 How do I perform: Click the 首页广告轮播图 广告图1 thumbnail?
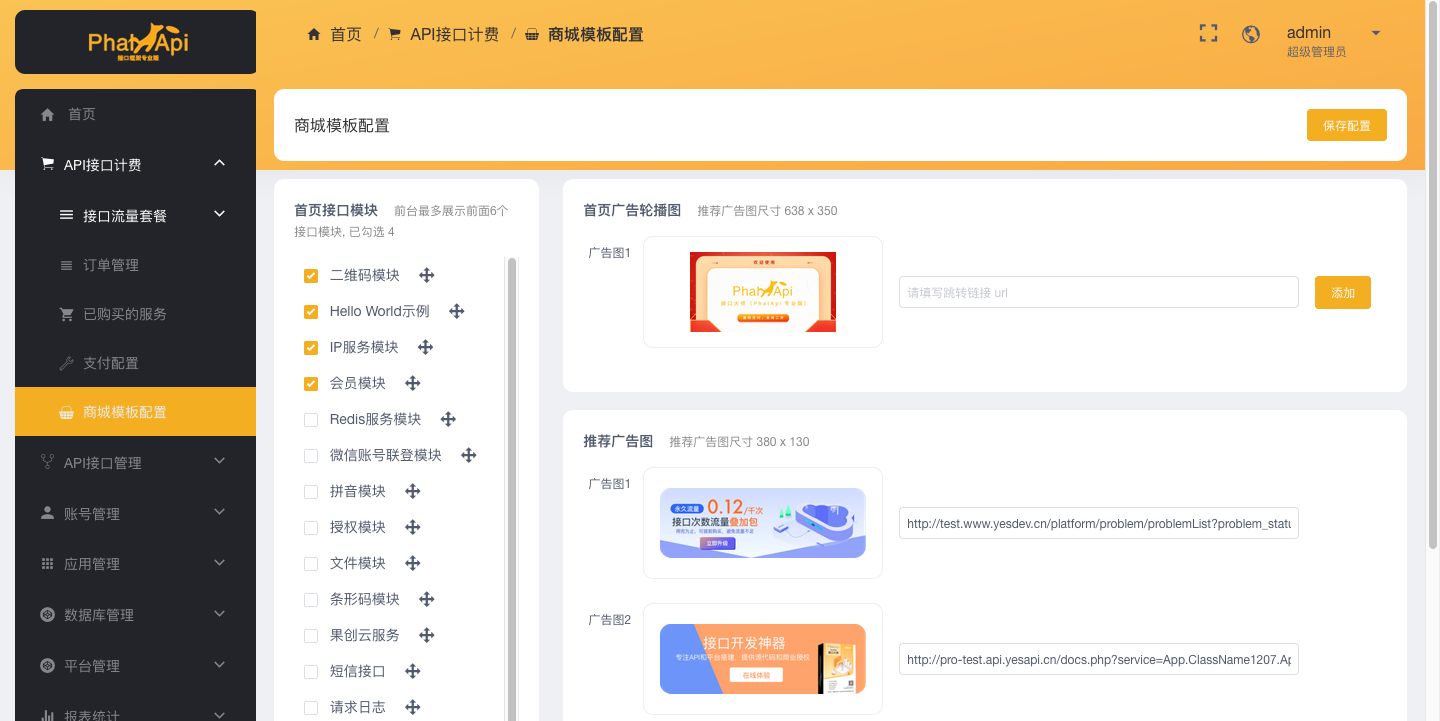(x=763, y=292)
